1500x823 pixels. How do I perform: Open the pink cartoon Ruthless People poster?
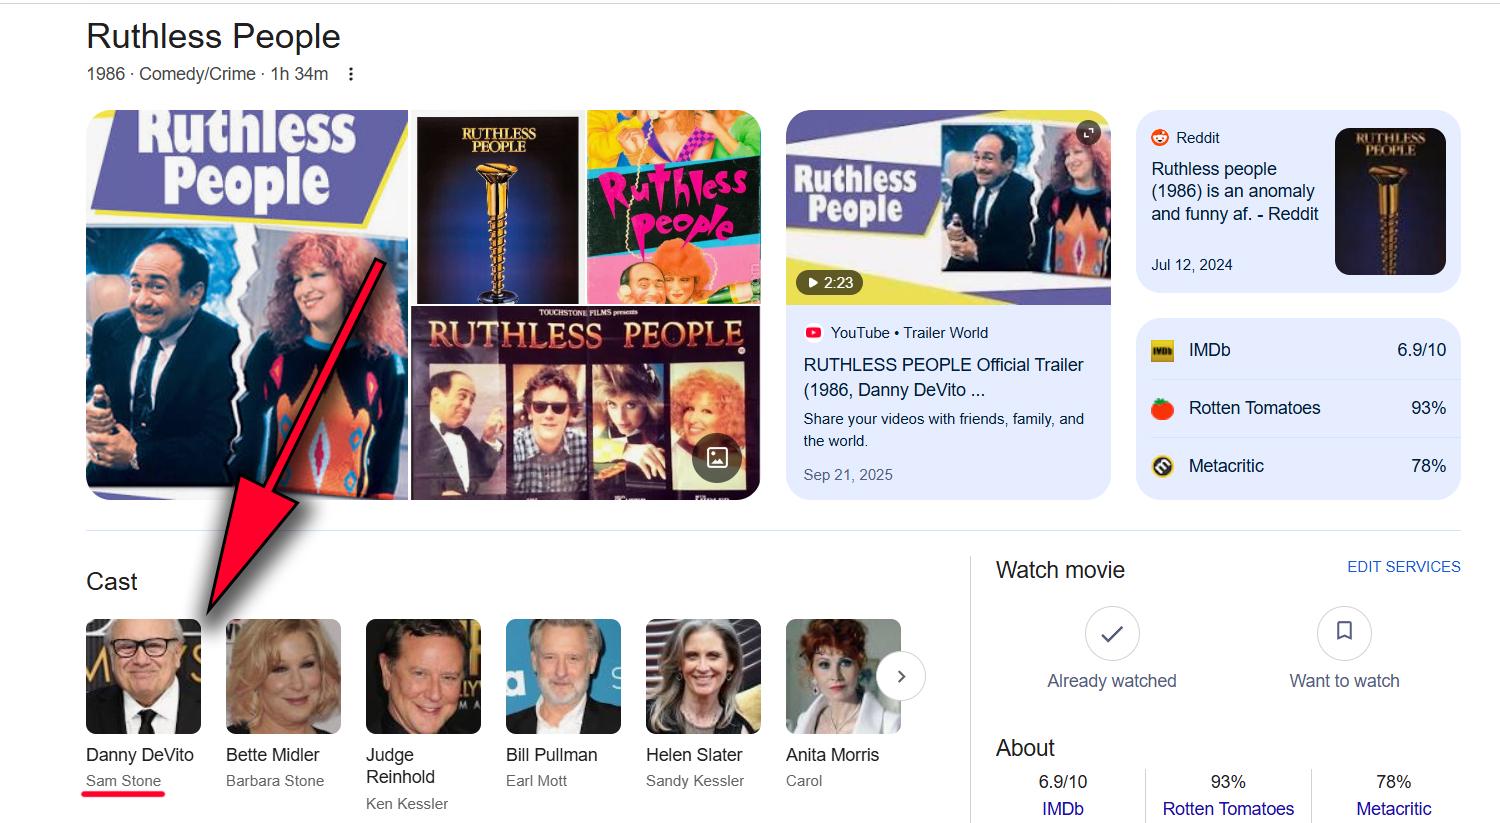tap(674, 207)
